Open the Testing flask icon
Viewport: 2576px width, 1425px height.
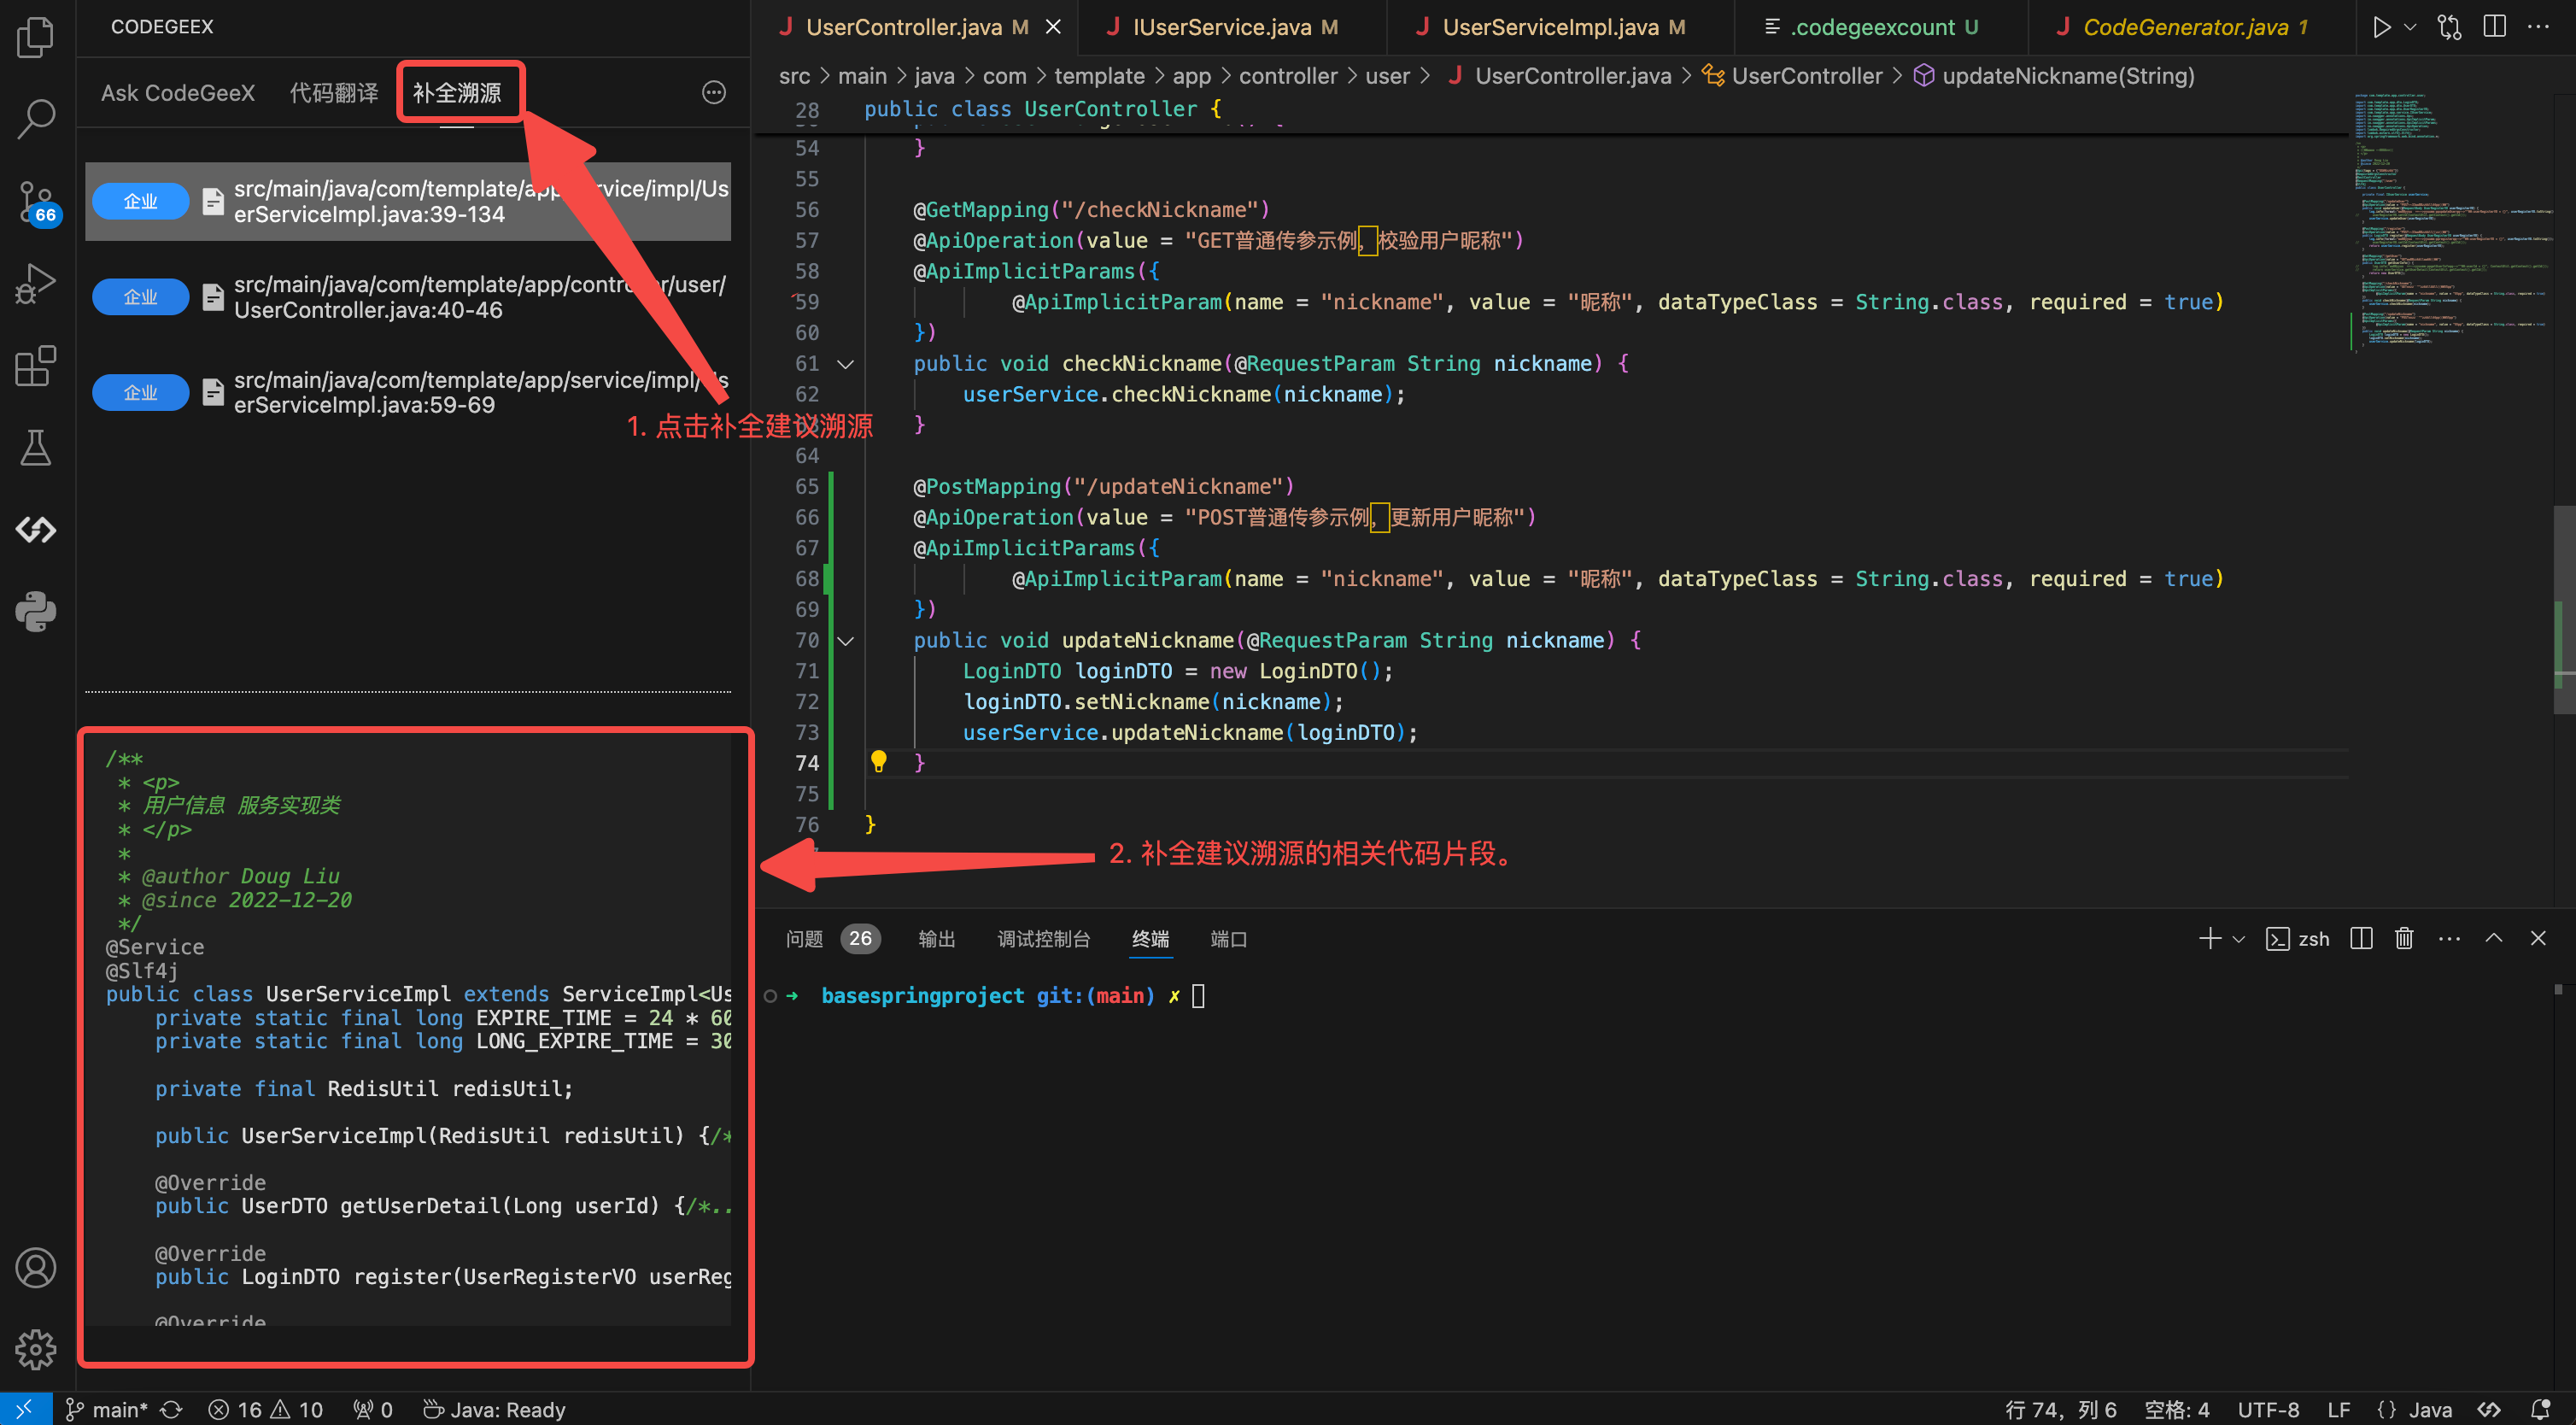(36, 448)
